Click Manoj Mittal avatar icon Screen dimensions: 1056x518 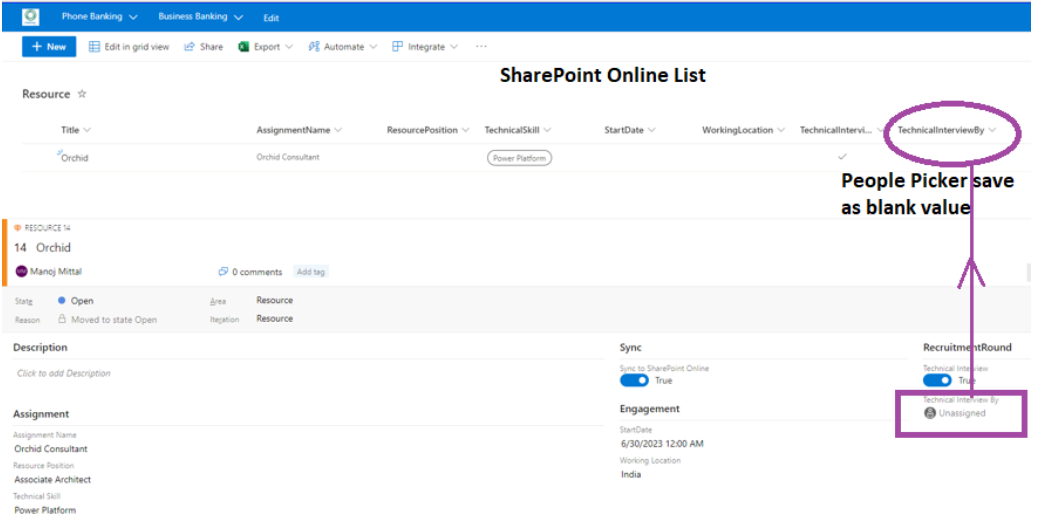coord(22,271)
